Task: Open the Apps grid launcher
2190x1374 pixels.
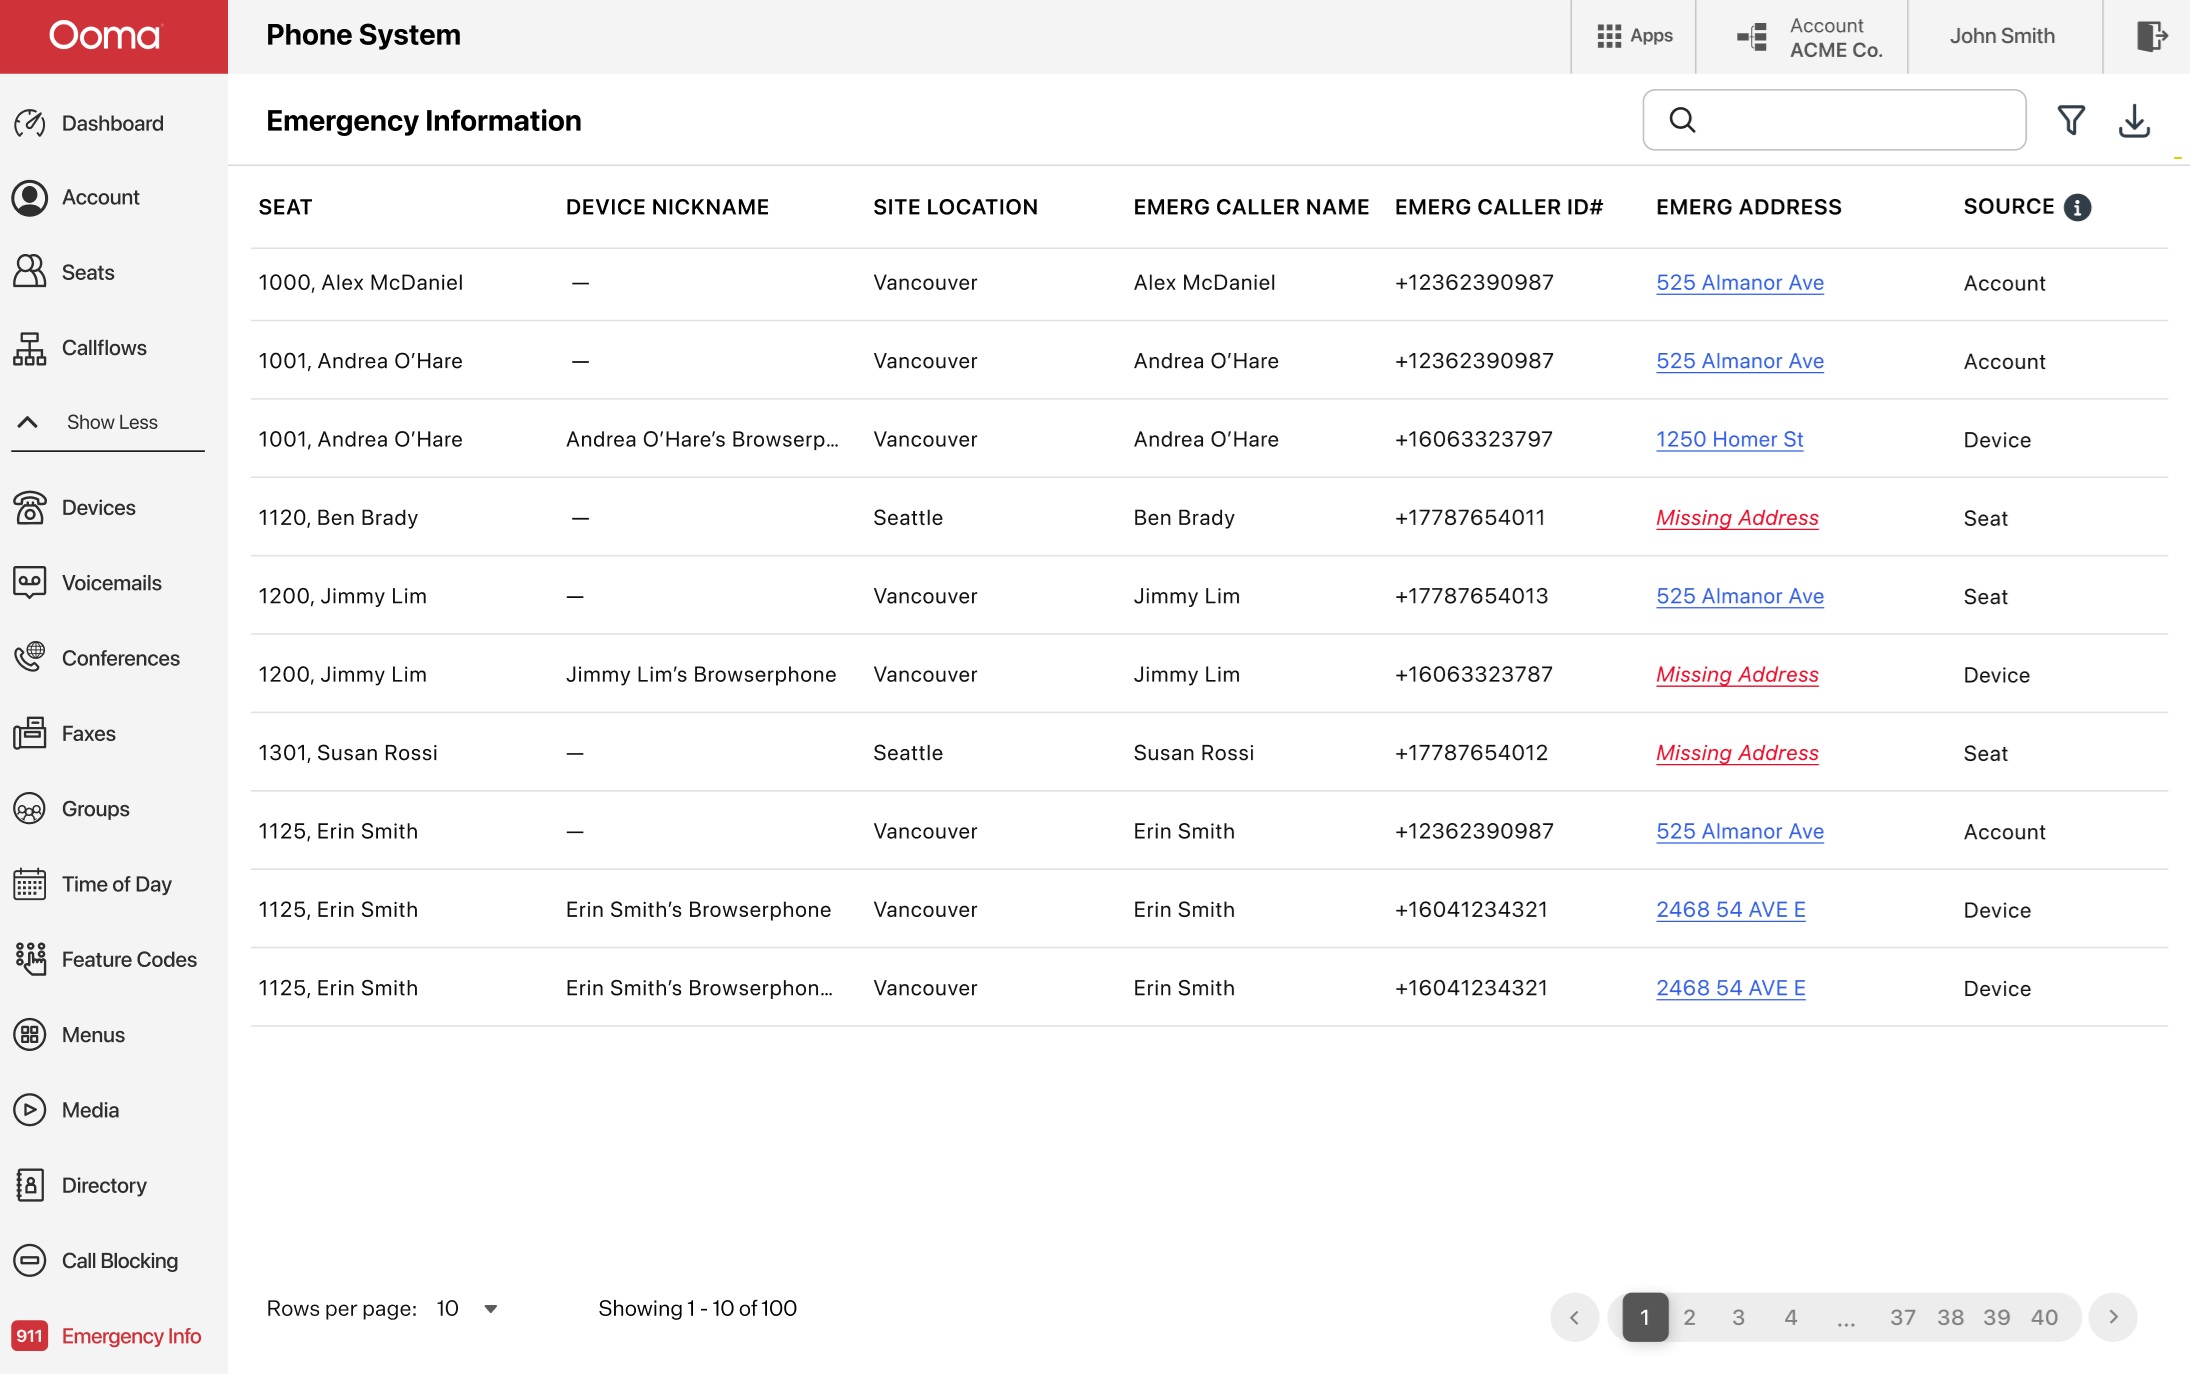Action: [1634, 36]
